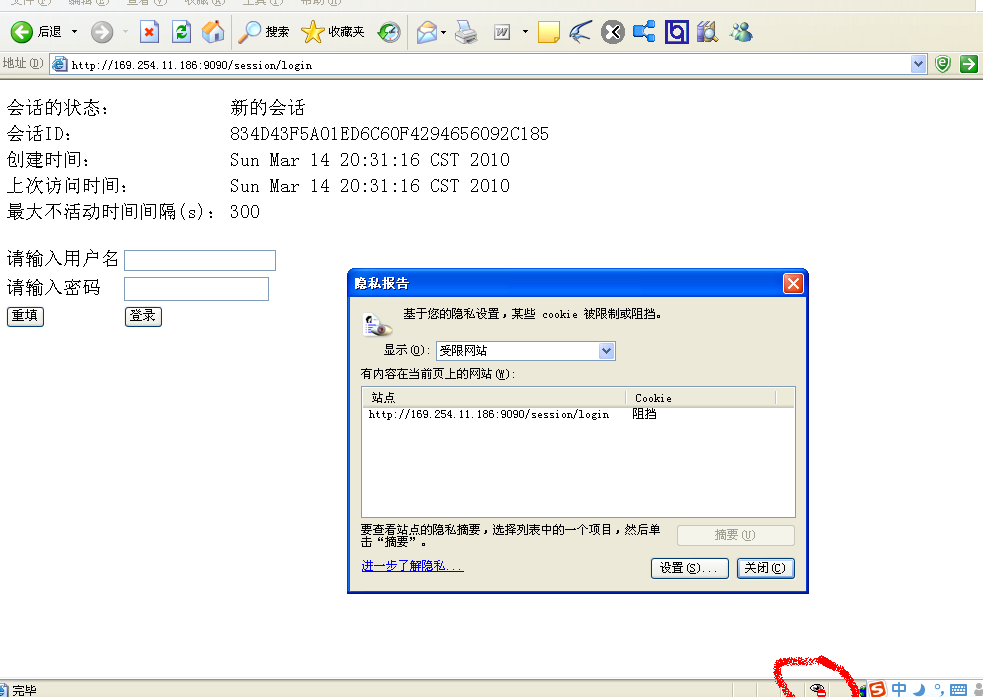983x697 pixels.
Task: Click the blue share-nodes toolbar icon
Action: (644, 31)
